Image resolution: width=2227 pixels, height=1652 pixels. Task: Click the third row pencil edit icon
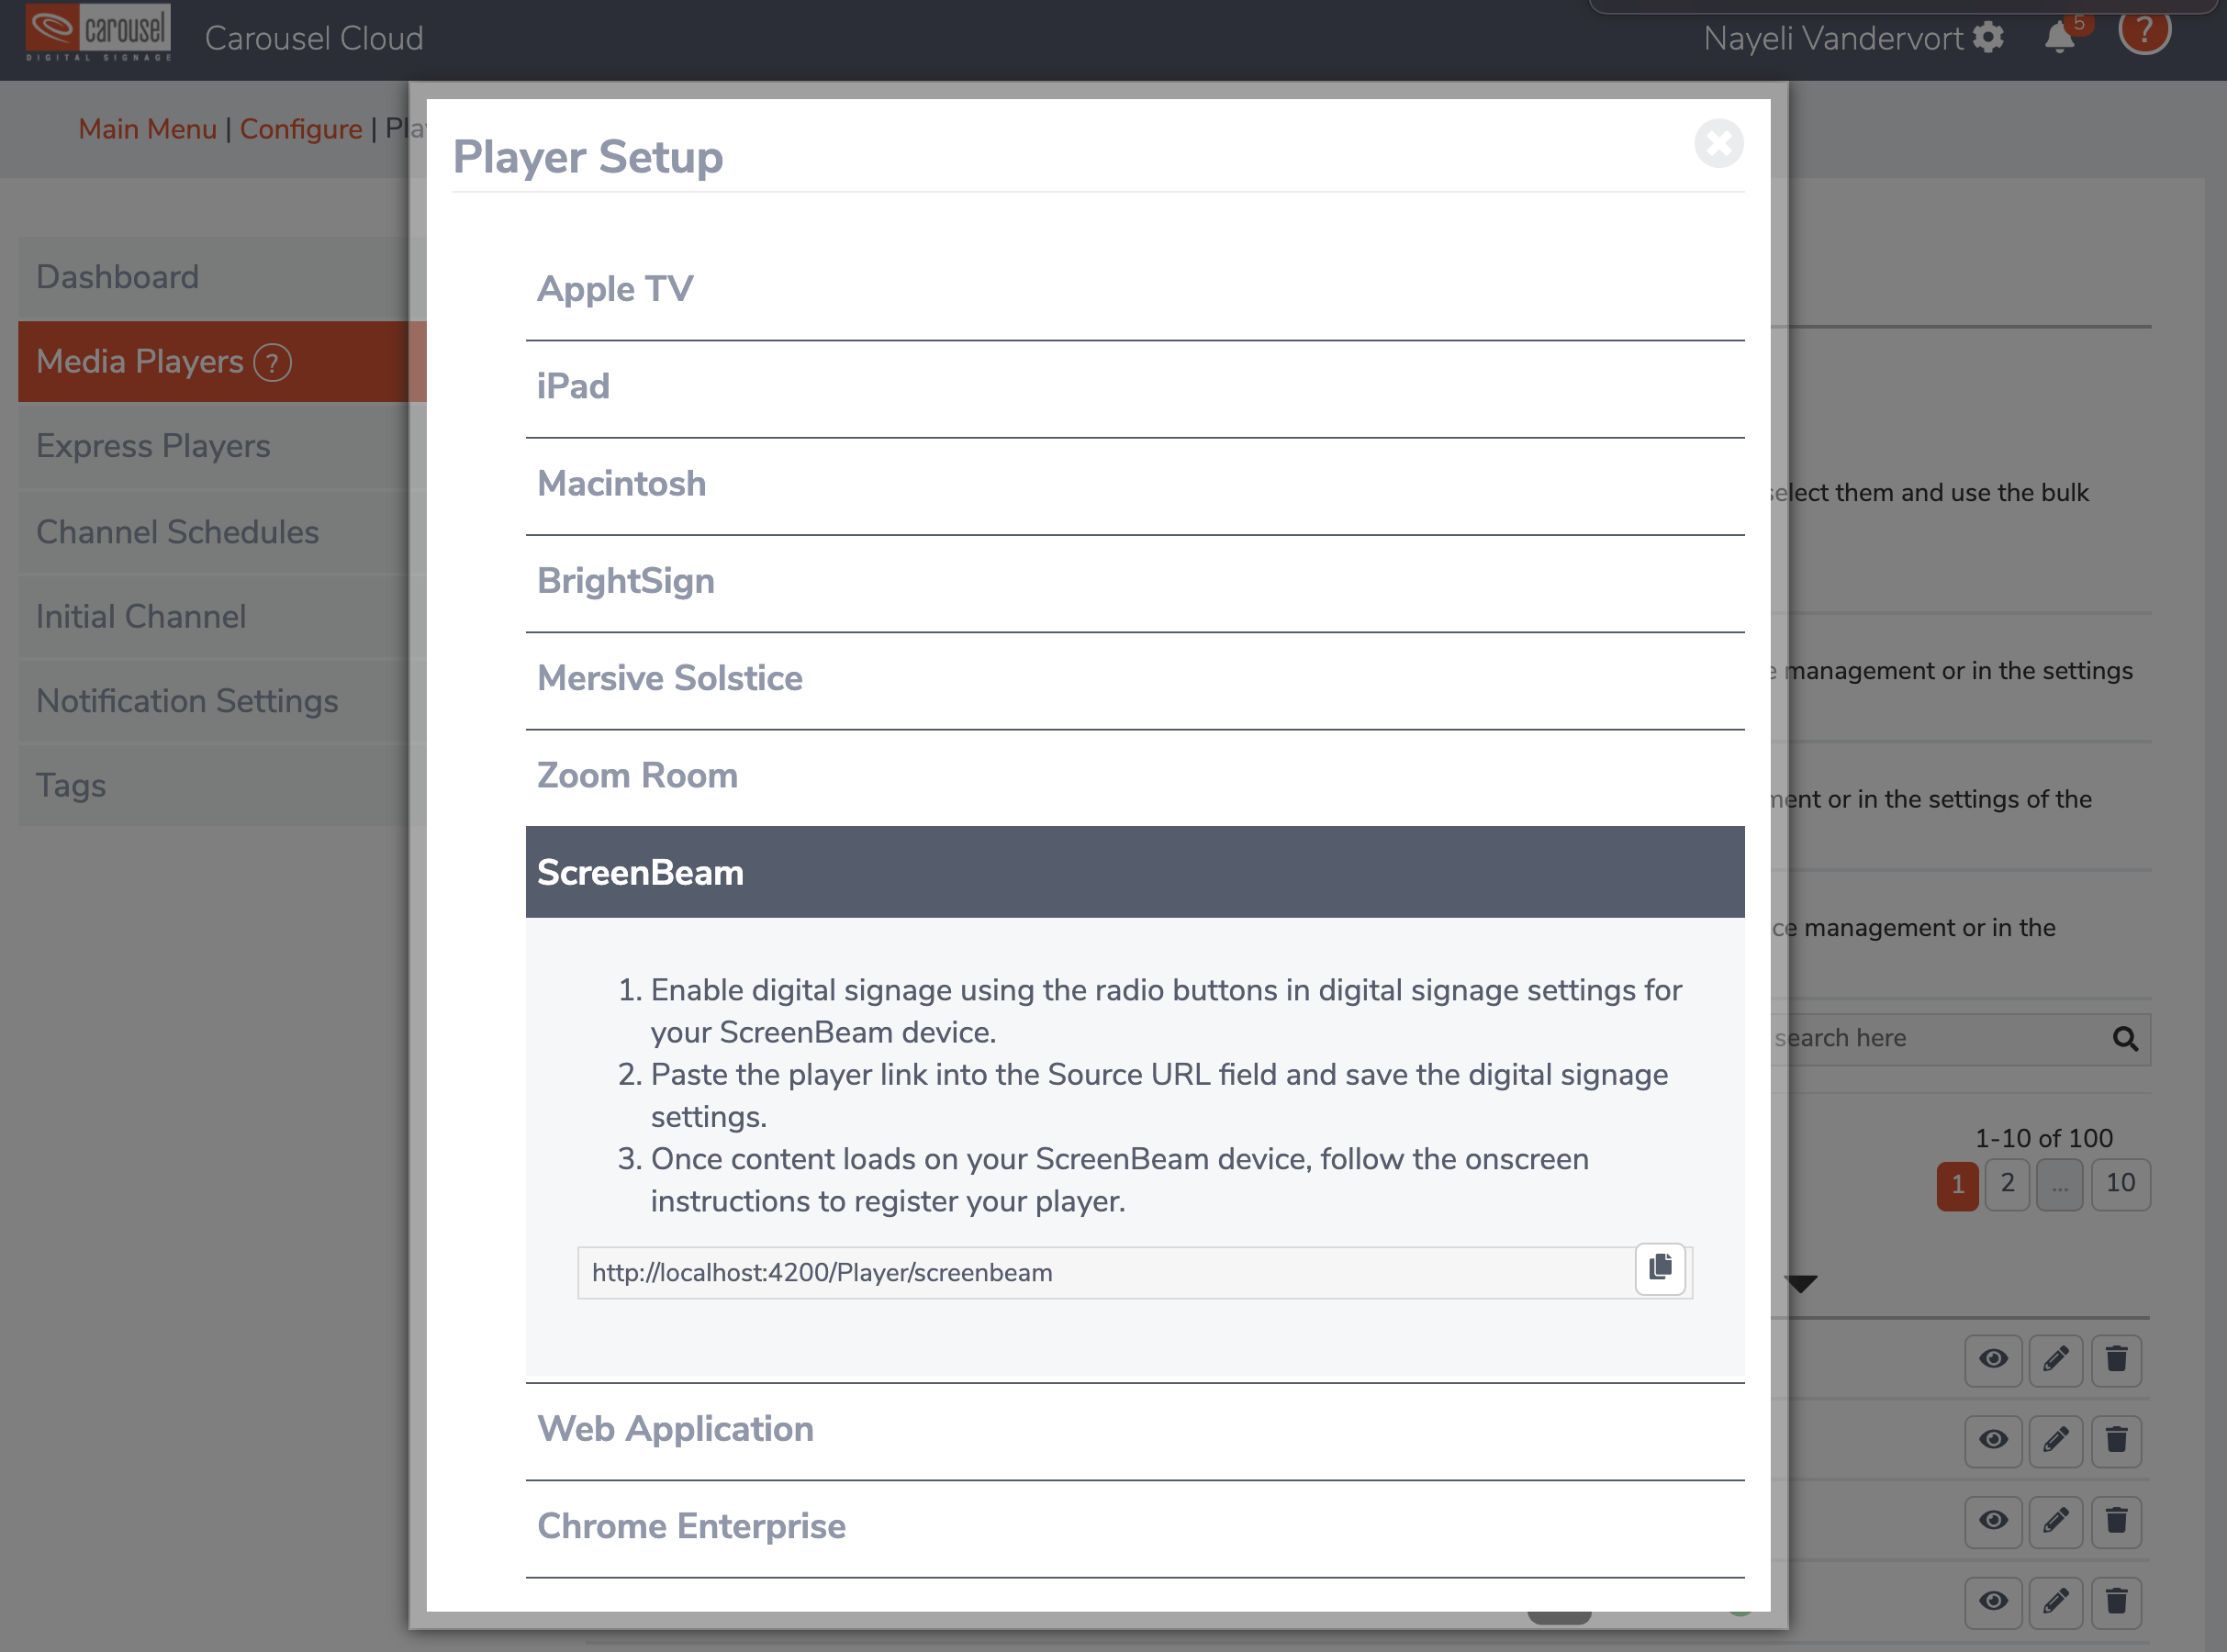pos(2055,1522)
